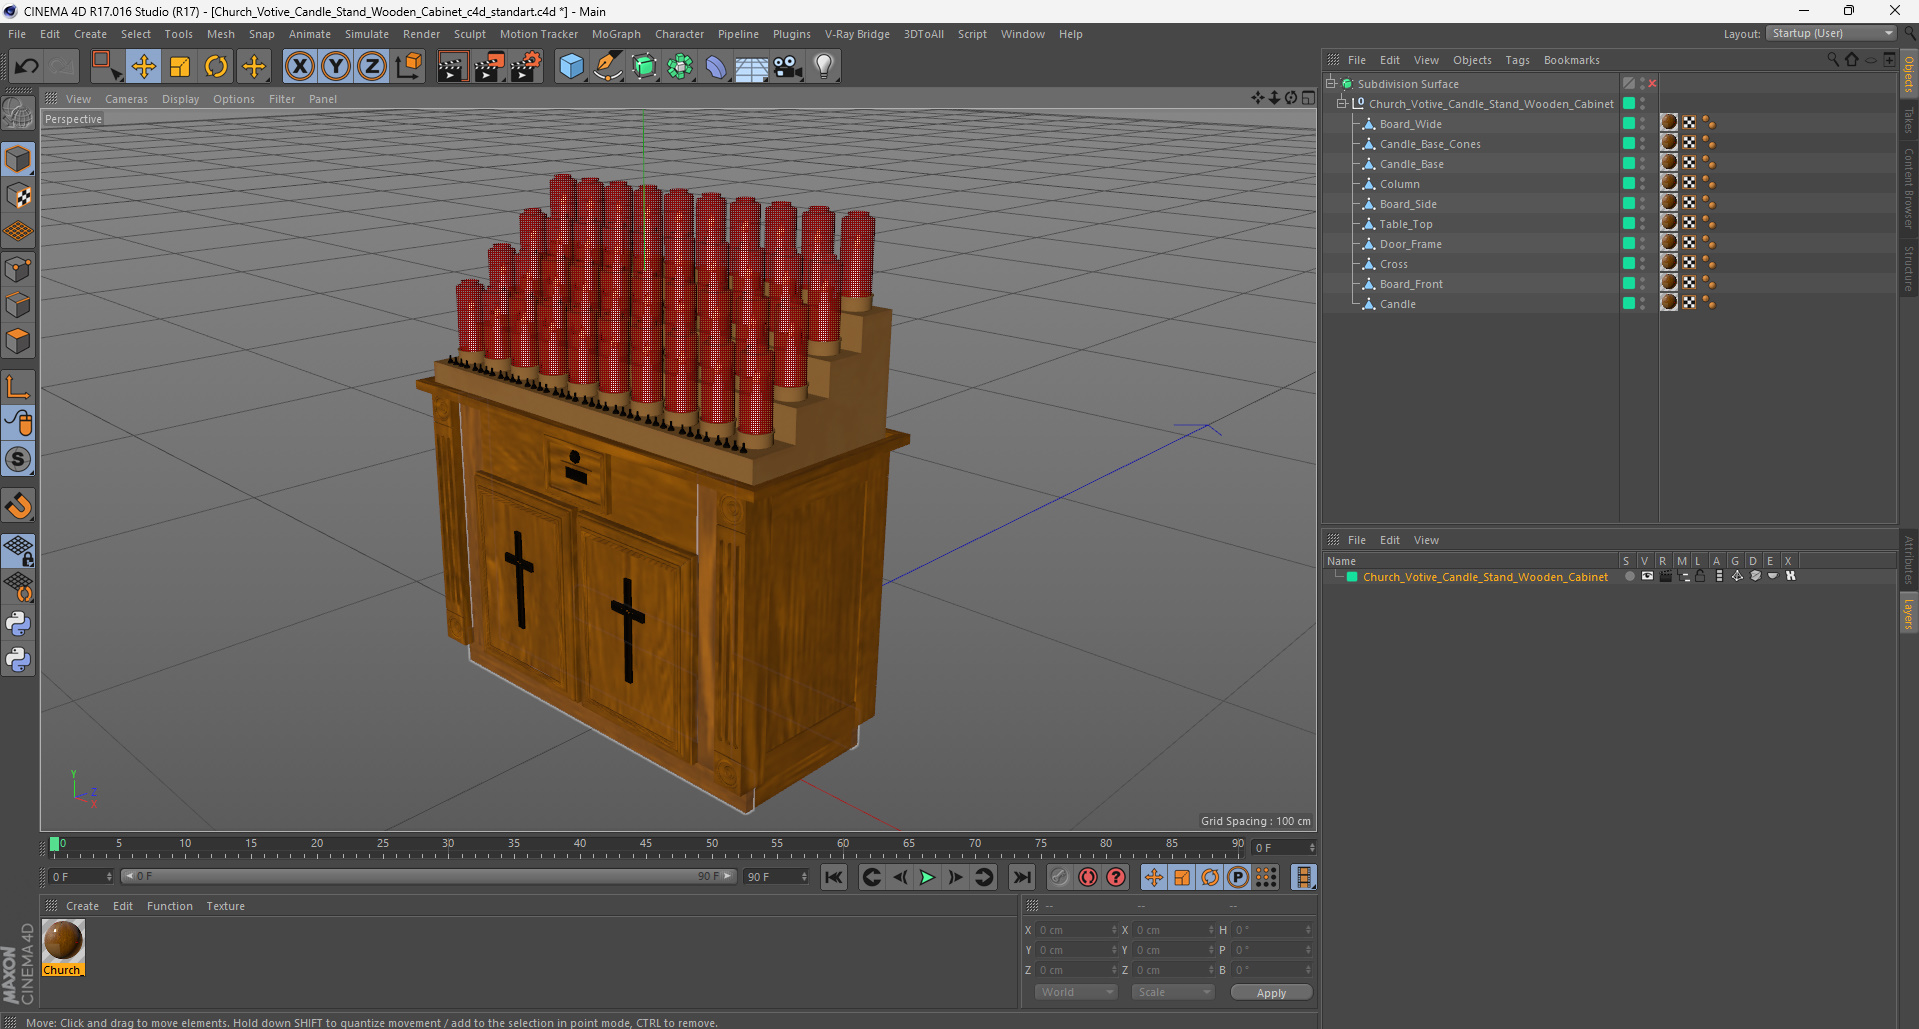Click Record Active Objects button
Image resolution: width=1919 pixels, height=1029 pixels.
tap(1059, 877)
